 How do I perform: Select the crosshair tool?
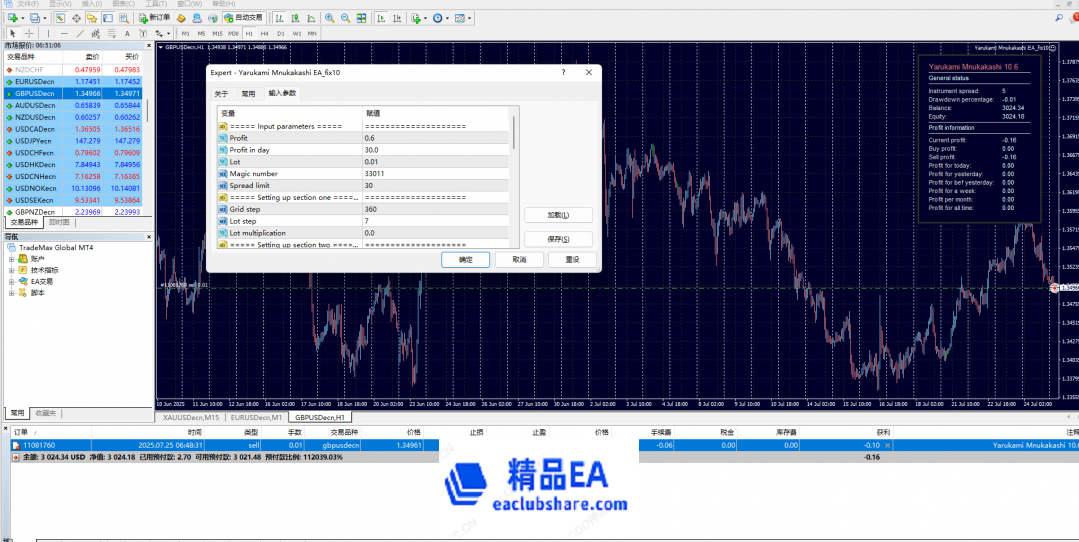point(29,33)
